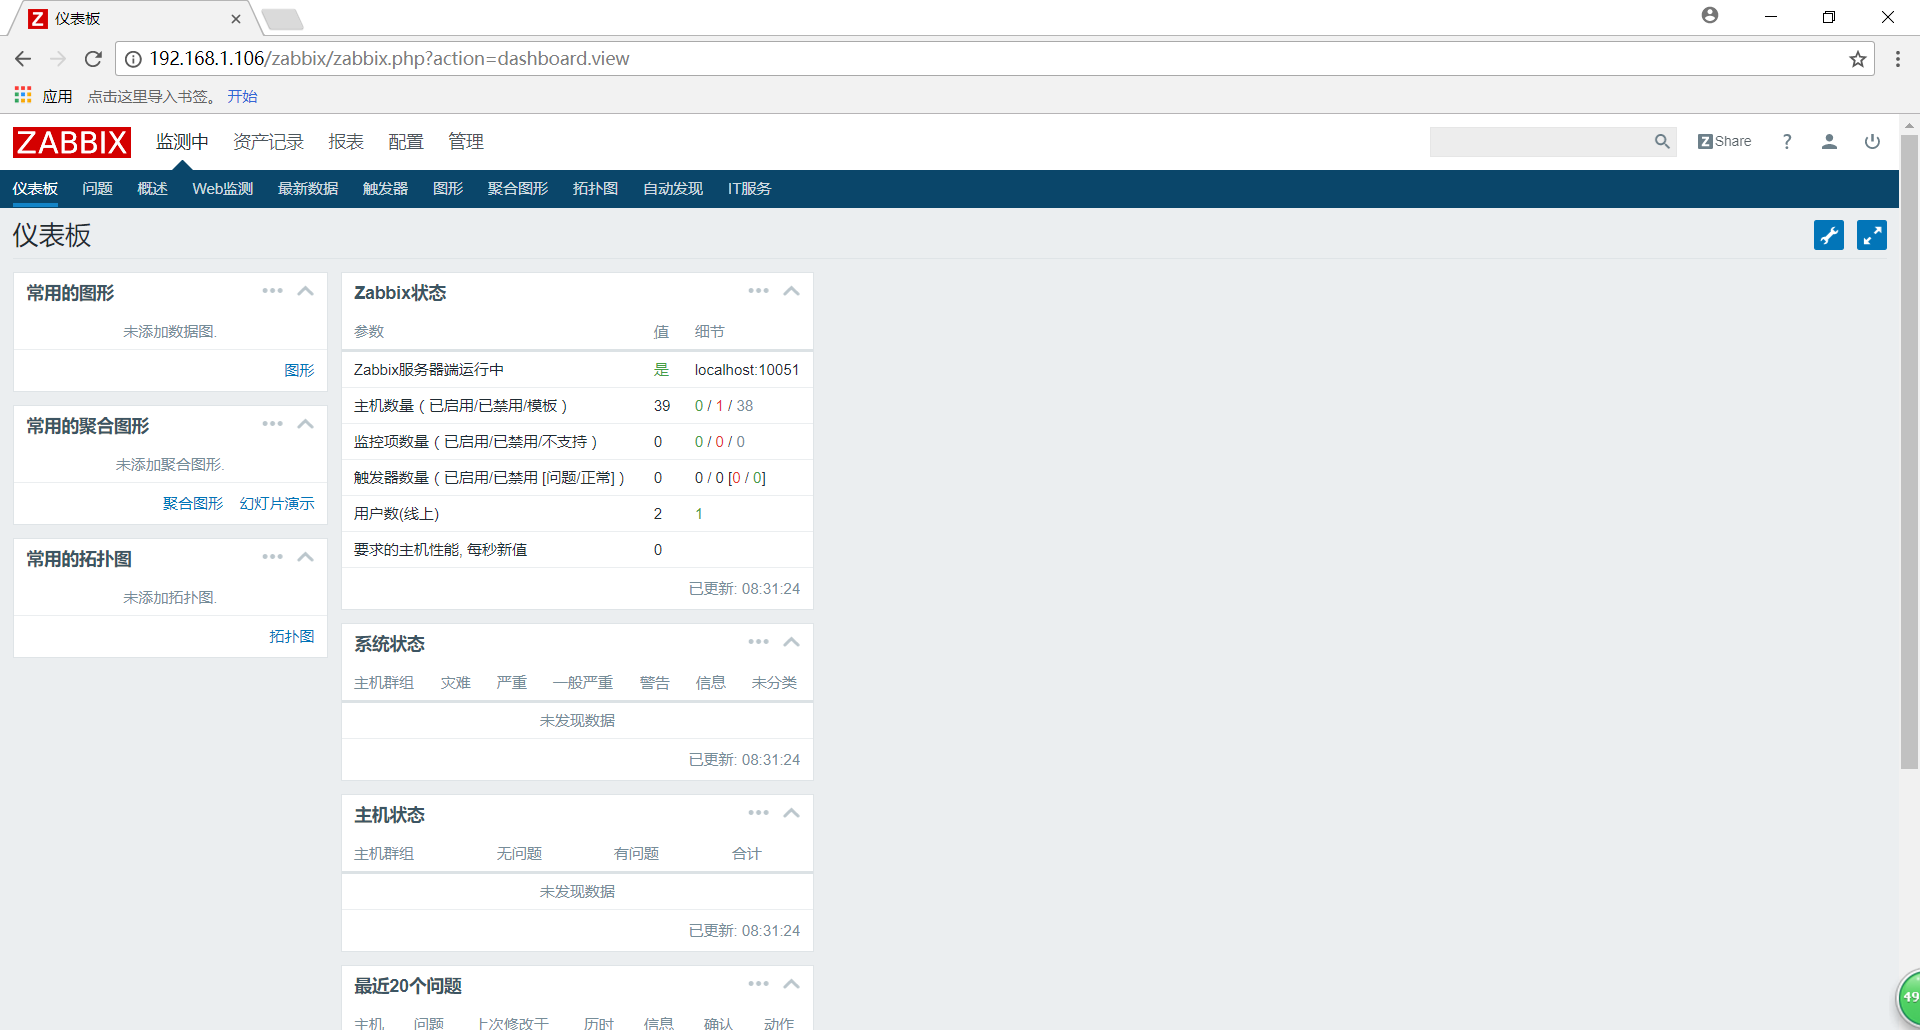This screenshot has width=1920, height=1030.
Task: Open the 资产记录 main menu
Action: (268, 142)
